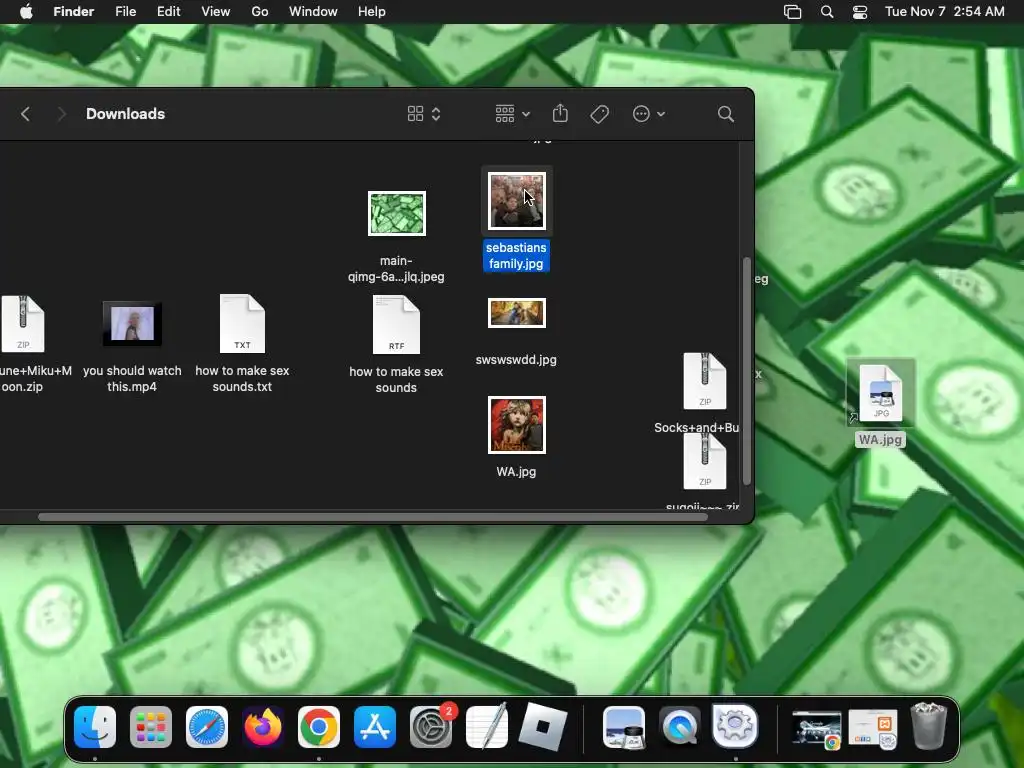The image size is (1024, 768).
Task: Open the icon view switcher
Action: coord(424,114)
